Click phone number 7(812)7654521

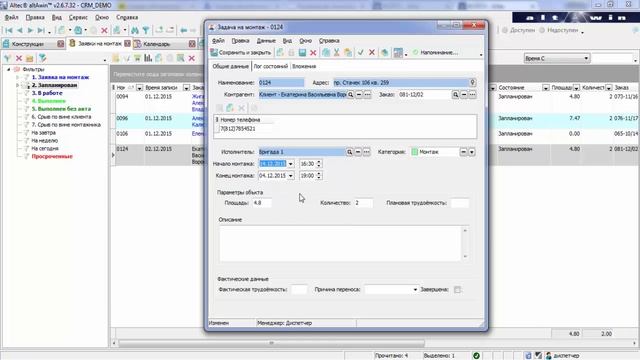pos(238,129)
